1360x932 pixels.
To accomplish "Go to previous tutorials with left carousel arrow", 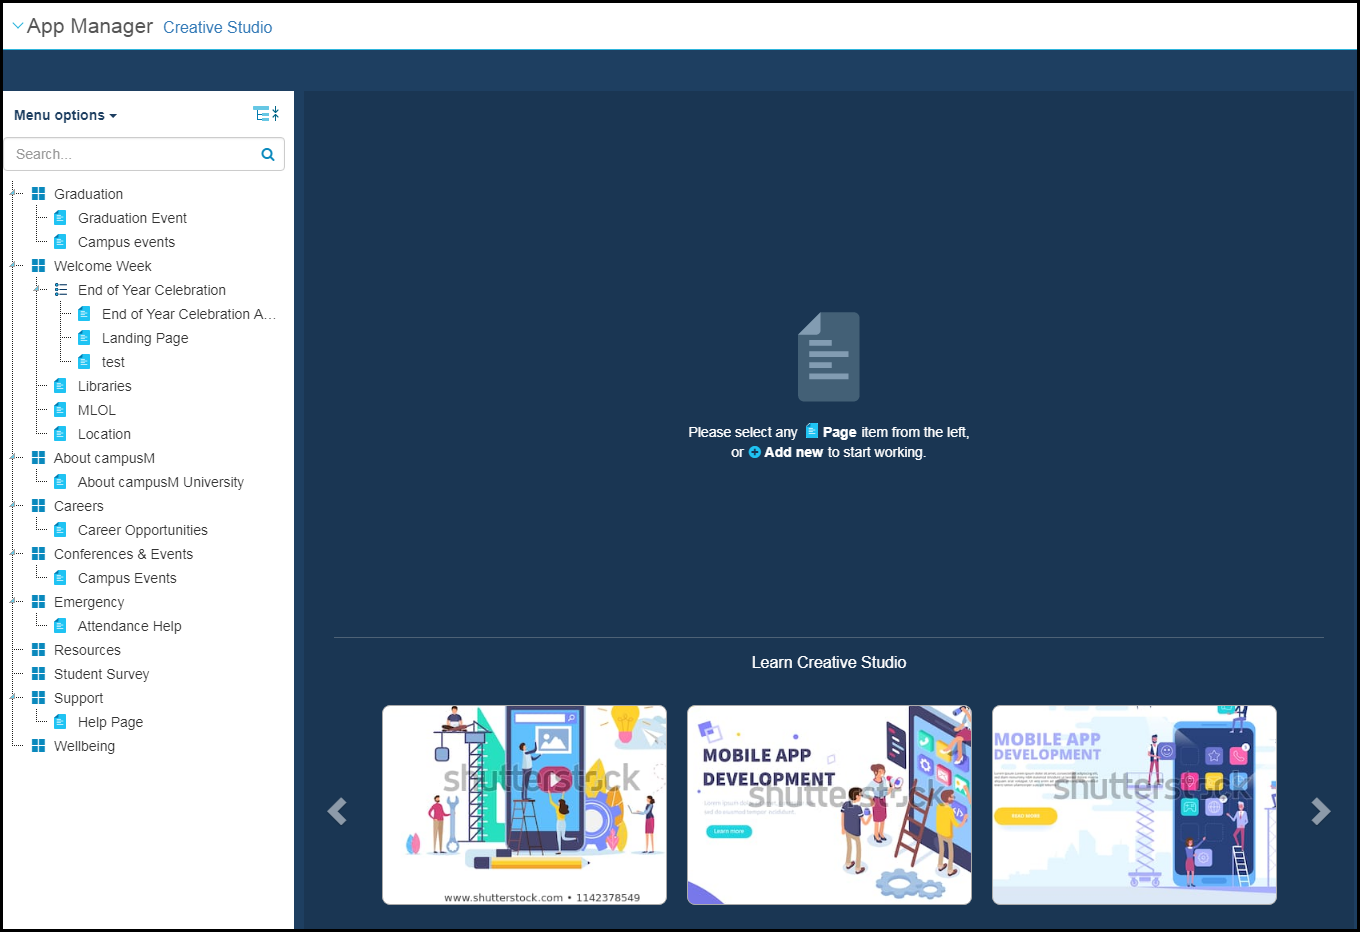I will pos(337,811).
